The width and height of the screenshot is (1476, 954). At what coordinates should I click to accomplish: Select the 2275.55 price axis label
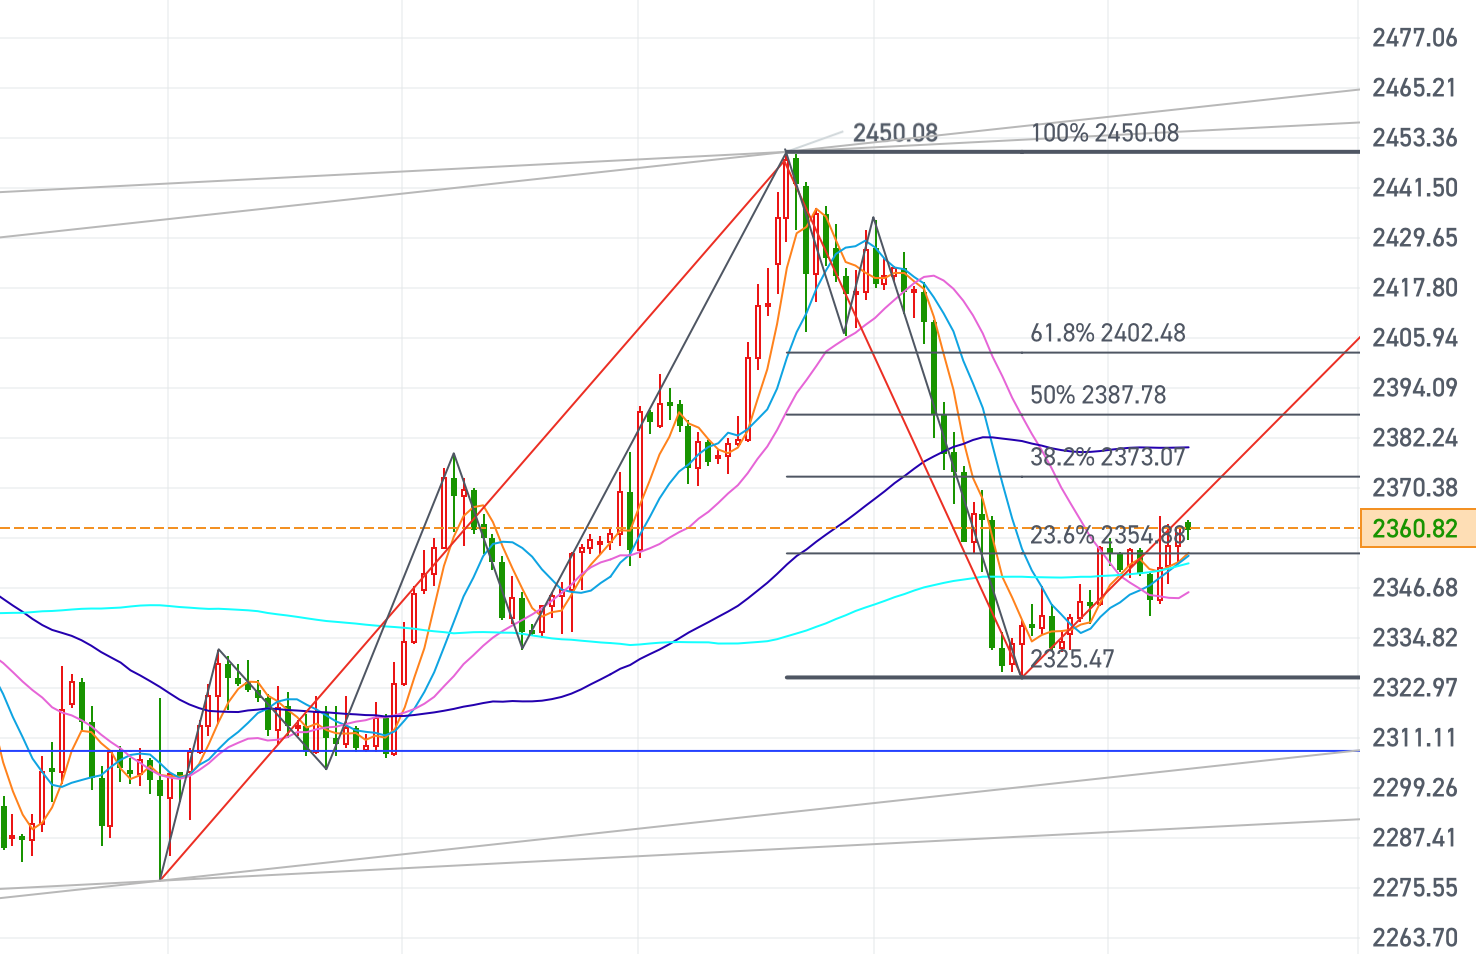pyautogui.click(x=1415, y=888)
